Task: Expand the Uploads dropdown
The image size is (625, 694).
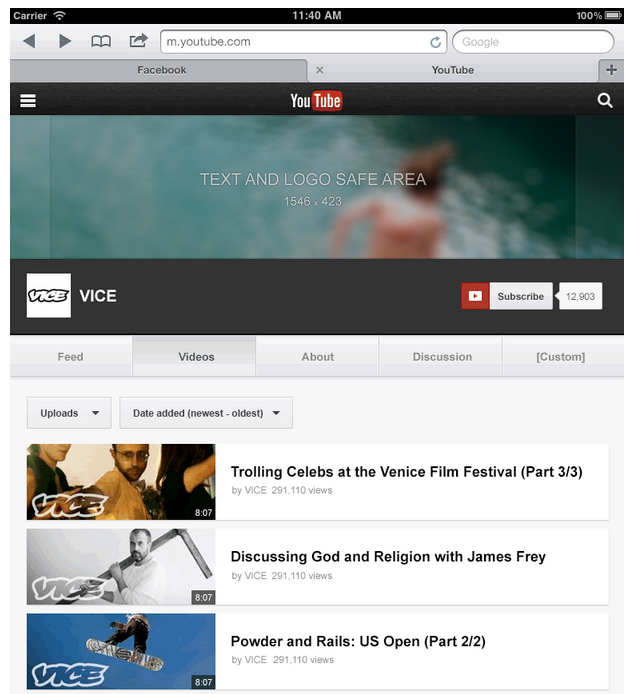Action: [x=69, y=413]
